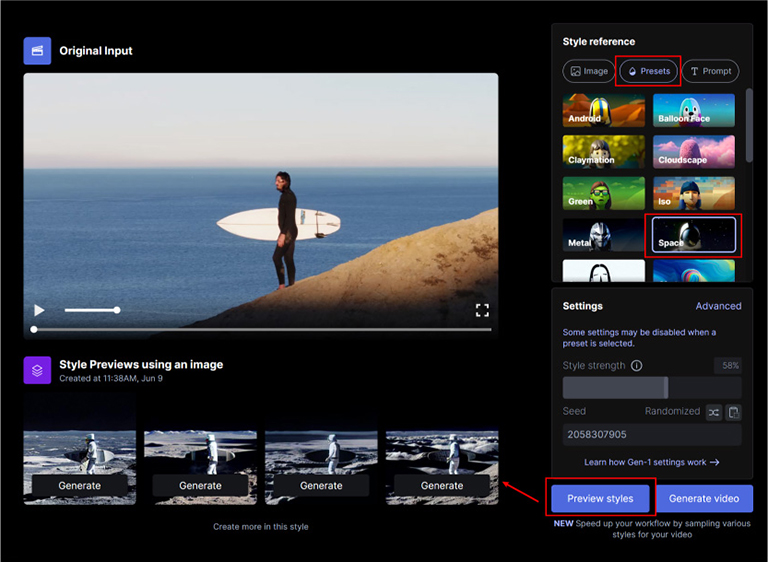Click Create more in this style
Screen dimensions: 768x562
261,527
